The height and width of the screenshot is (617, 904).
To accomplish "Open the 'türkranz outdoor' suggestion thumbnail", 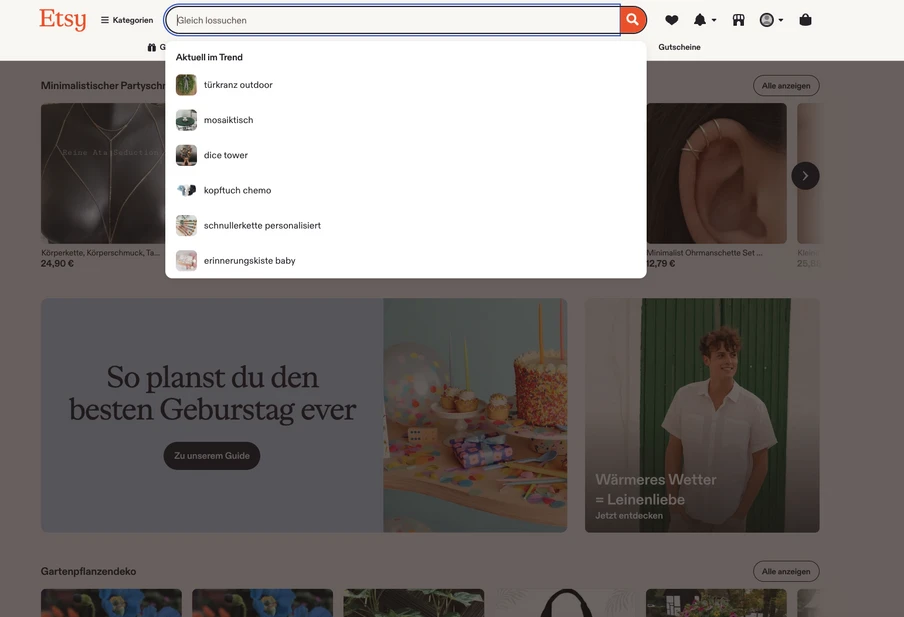I will pyautogui.click(x=186, y=84).
